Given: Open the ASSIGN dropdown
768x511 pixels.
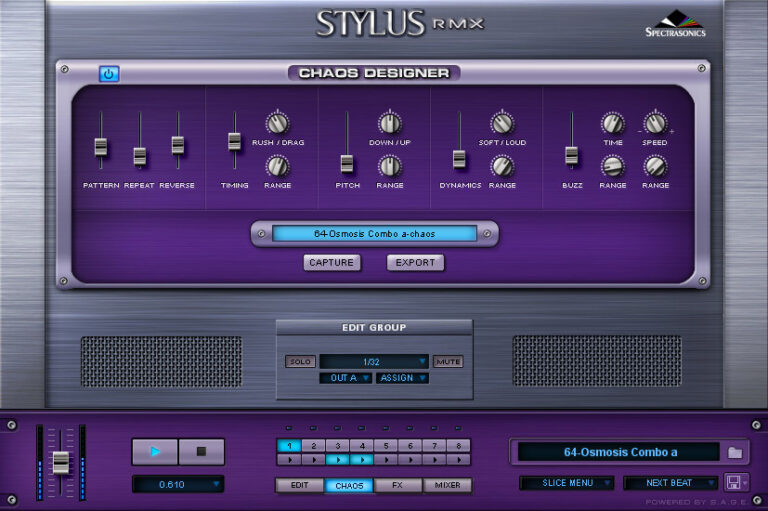Looking at the screenshot, I should (402, 378).
